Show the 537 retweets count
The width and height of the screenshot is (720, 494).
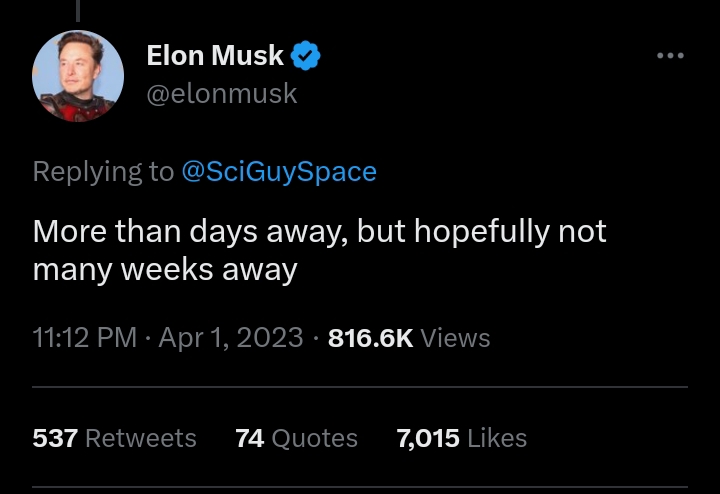click(55, 438)
